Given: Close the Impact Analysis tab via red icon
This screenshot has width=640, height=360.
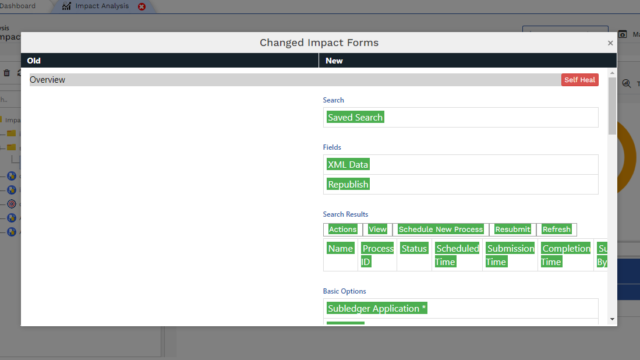Looking at the screenshot, I should pos(142,7).
